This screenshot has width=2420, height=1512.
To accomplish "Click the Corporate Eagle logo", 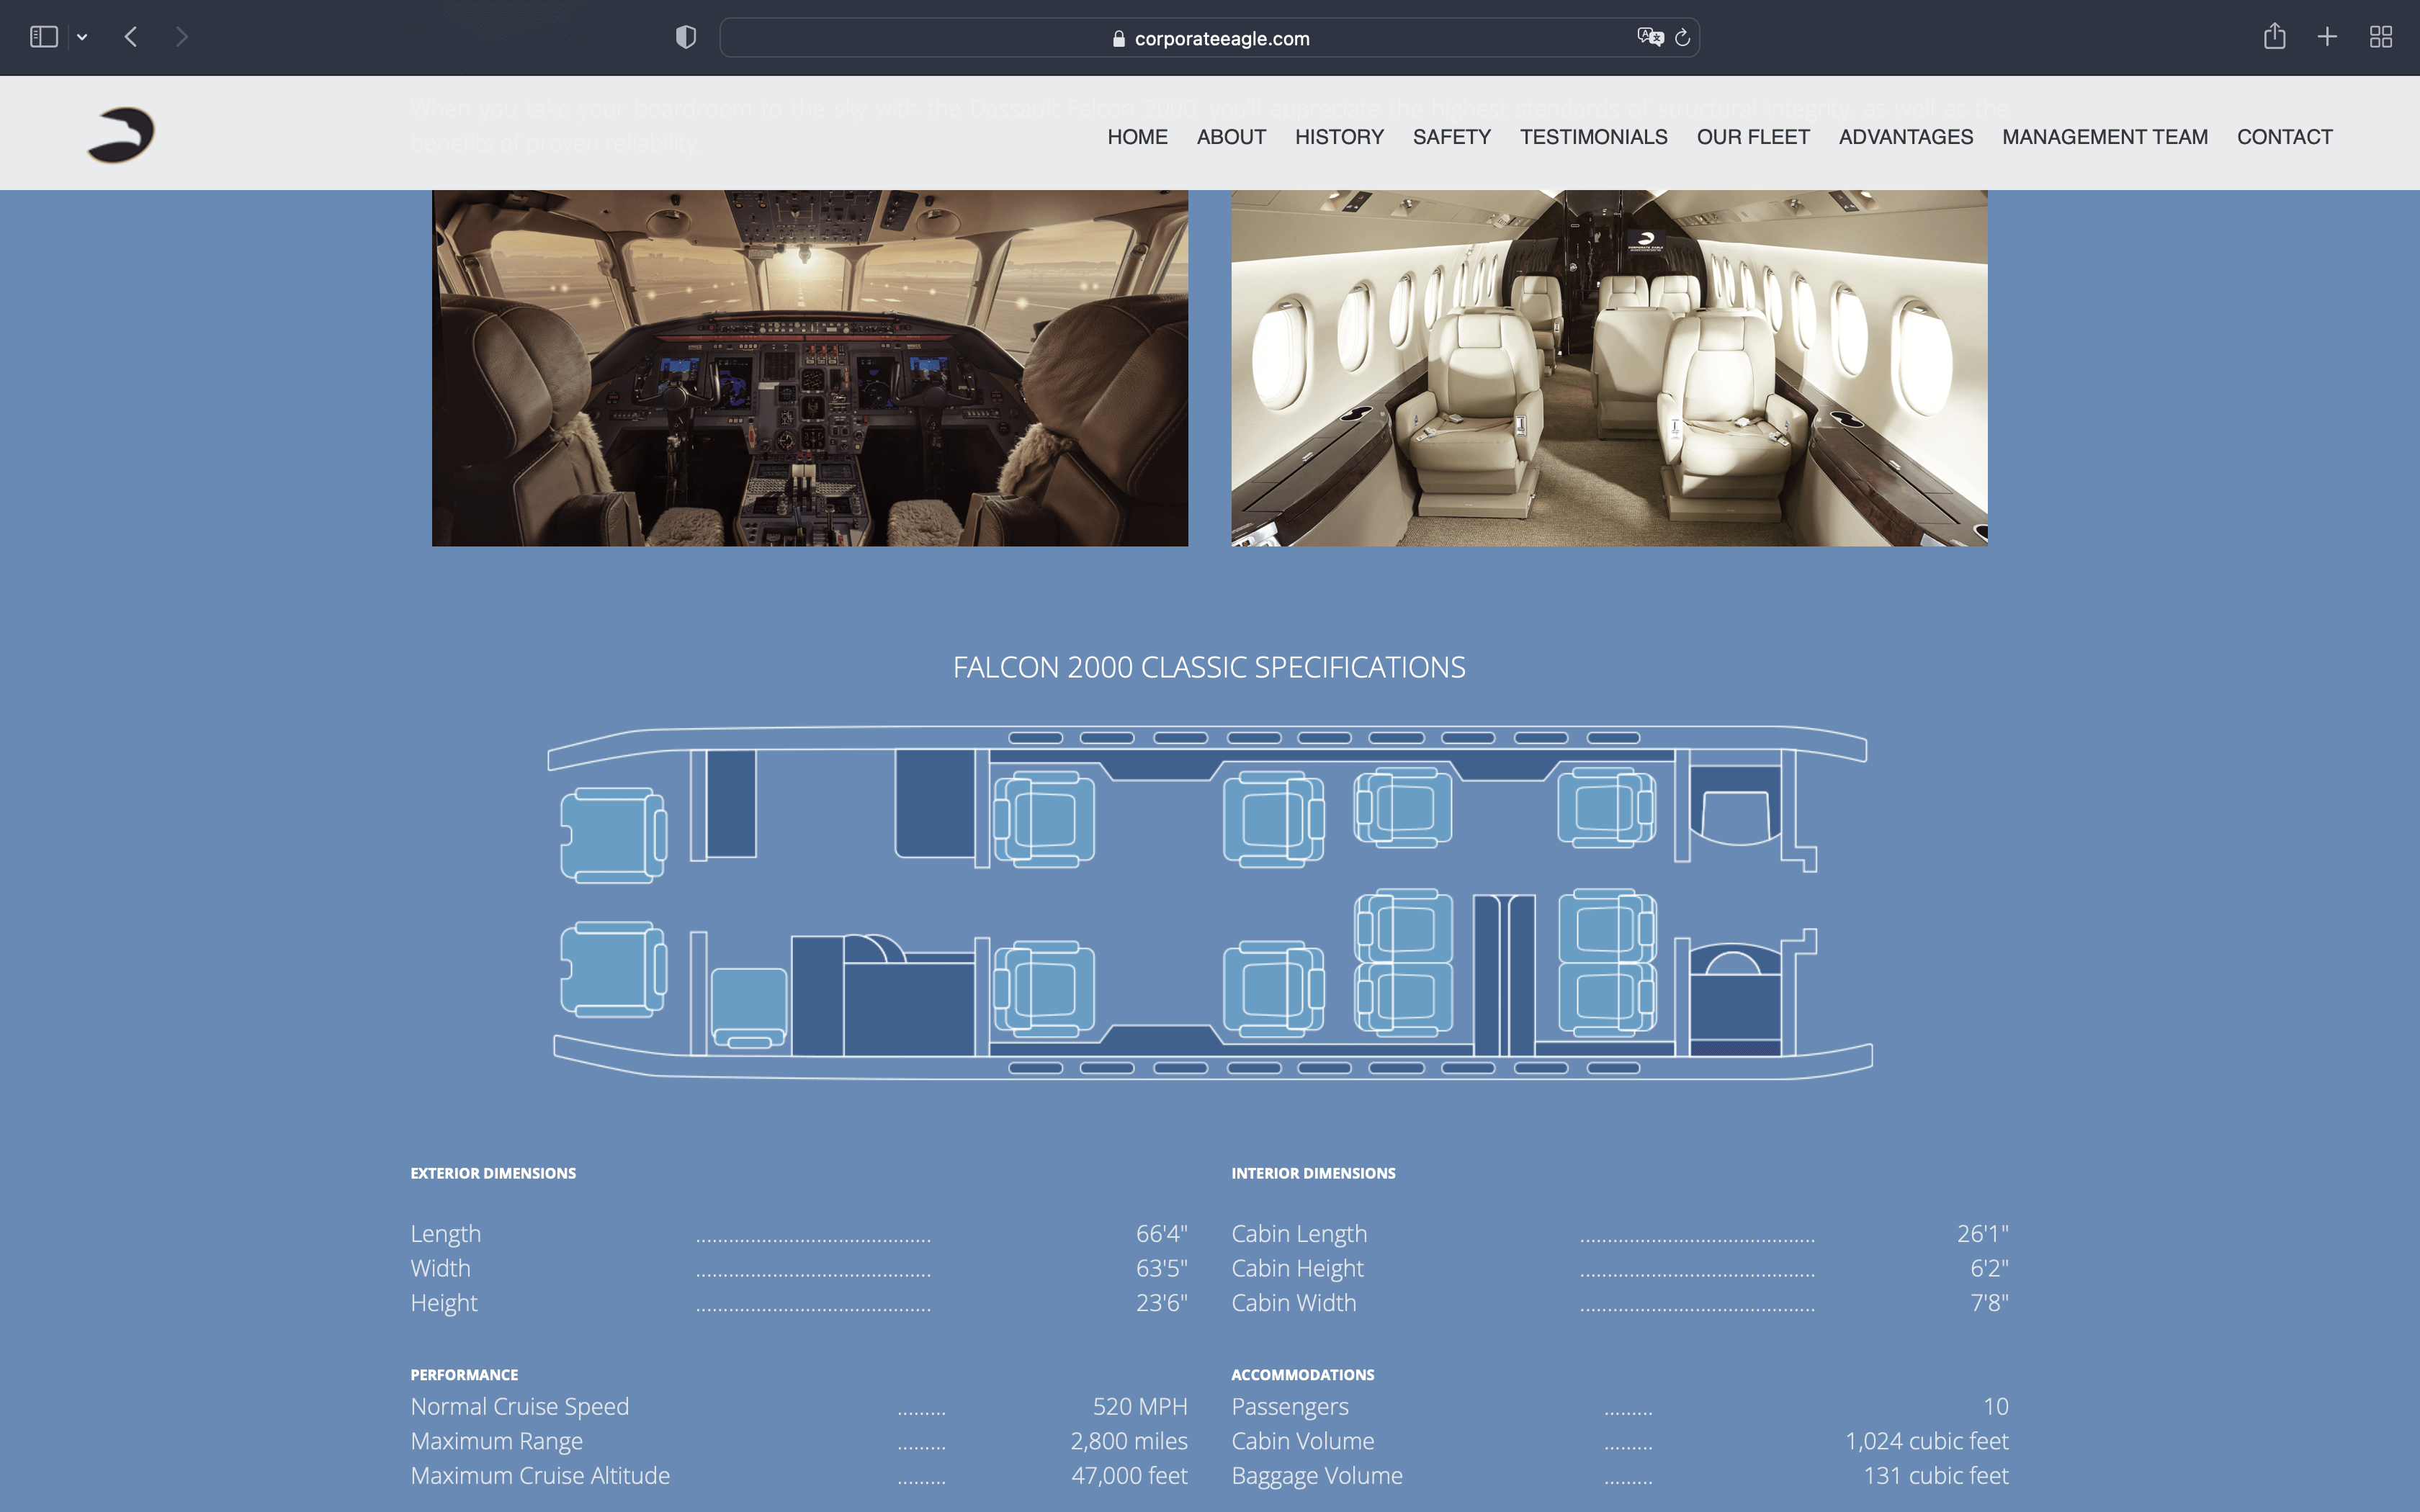I will coord(121,135).
